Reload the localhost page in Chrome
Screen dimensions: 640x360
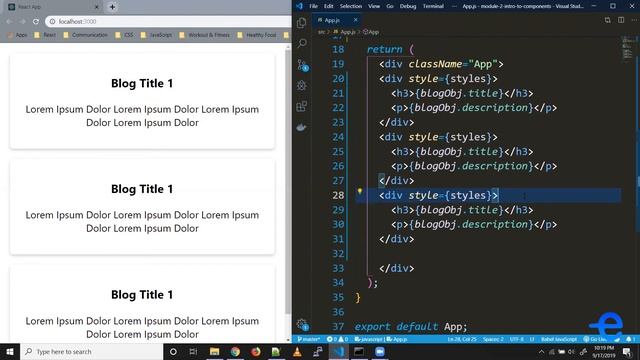click(x=36, y=21)
